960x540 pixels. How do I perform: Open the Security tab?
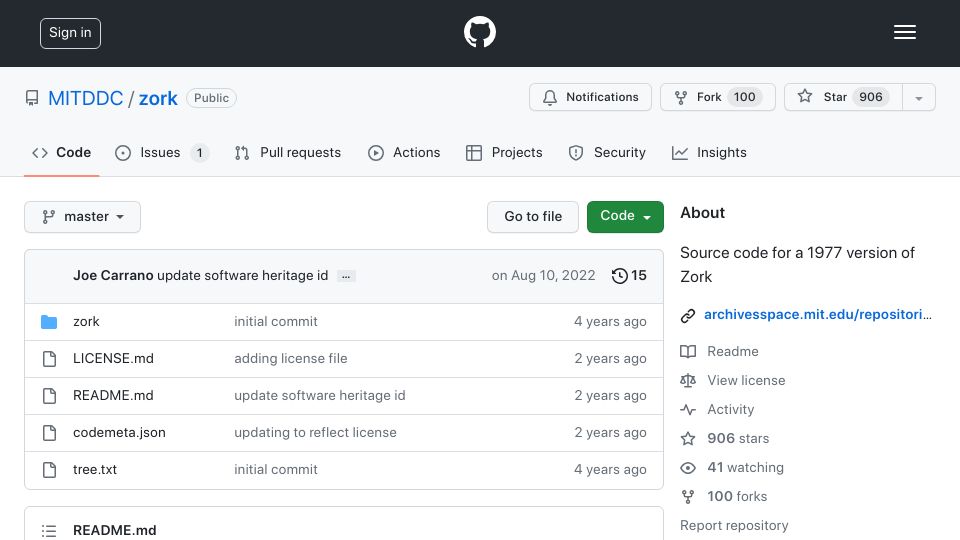[607, 152]
